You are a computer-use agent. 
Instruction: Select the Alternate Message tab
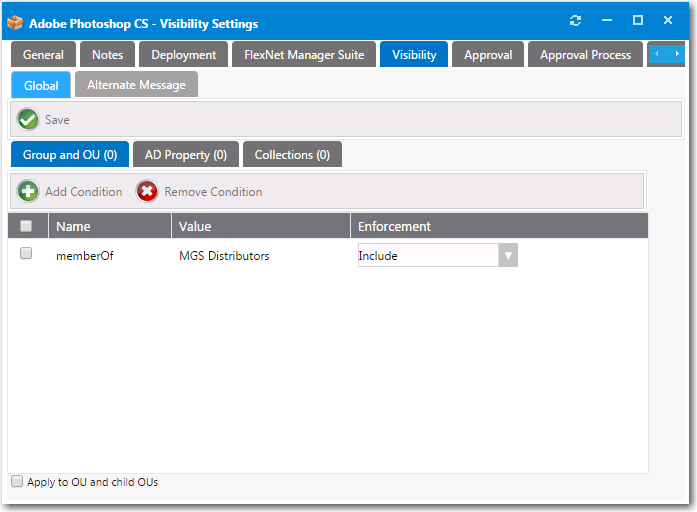click(x=136, y=85)
